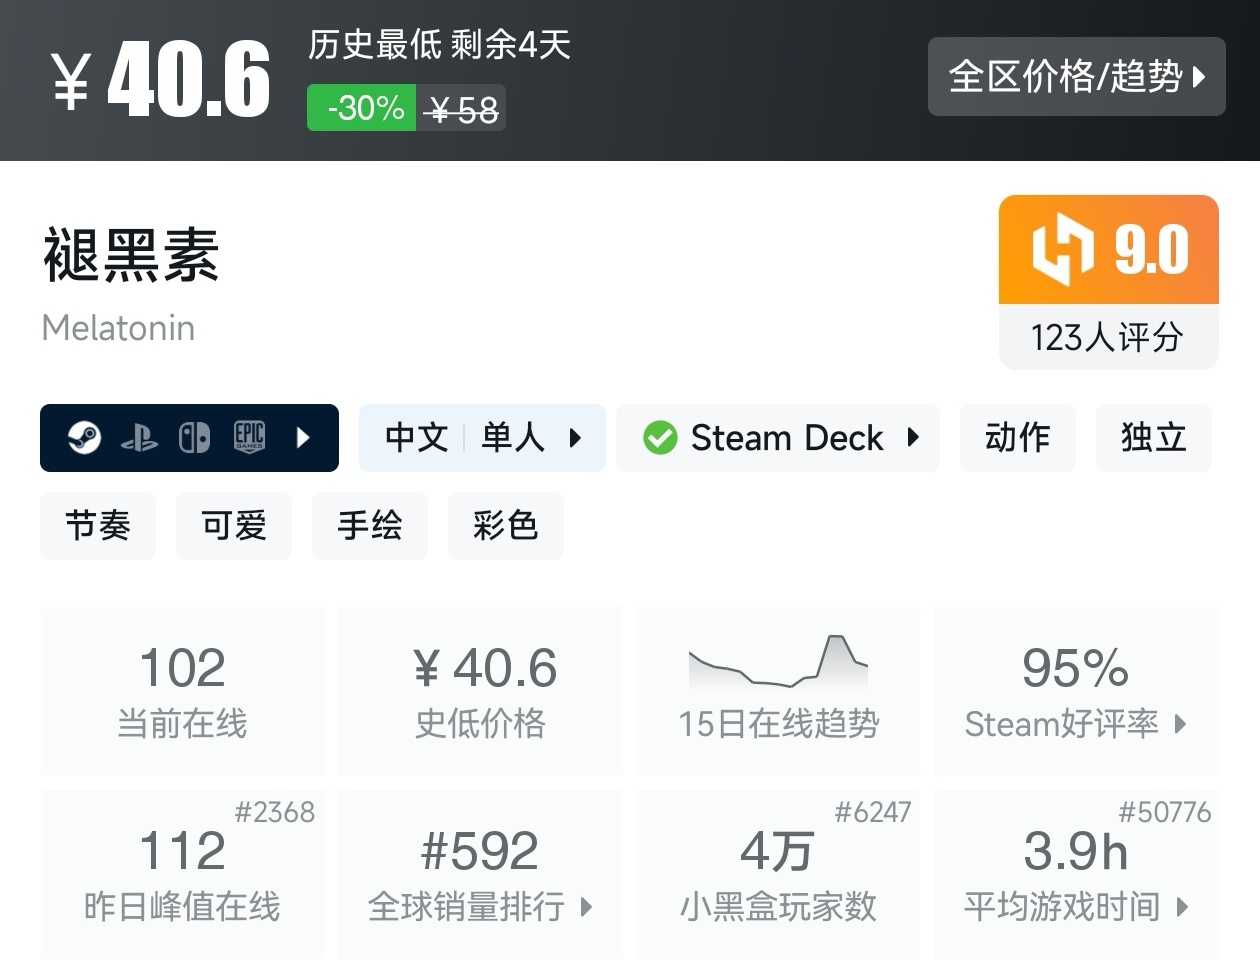Click the Epic Games store icon
This screenshot has height=965, width=1260.
249,438
